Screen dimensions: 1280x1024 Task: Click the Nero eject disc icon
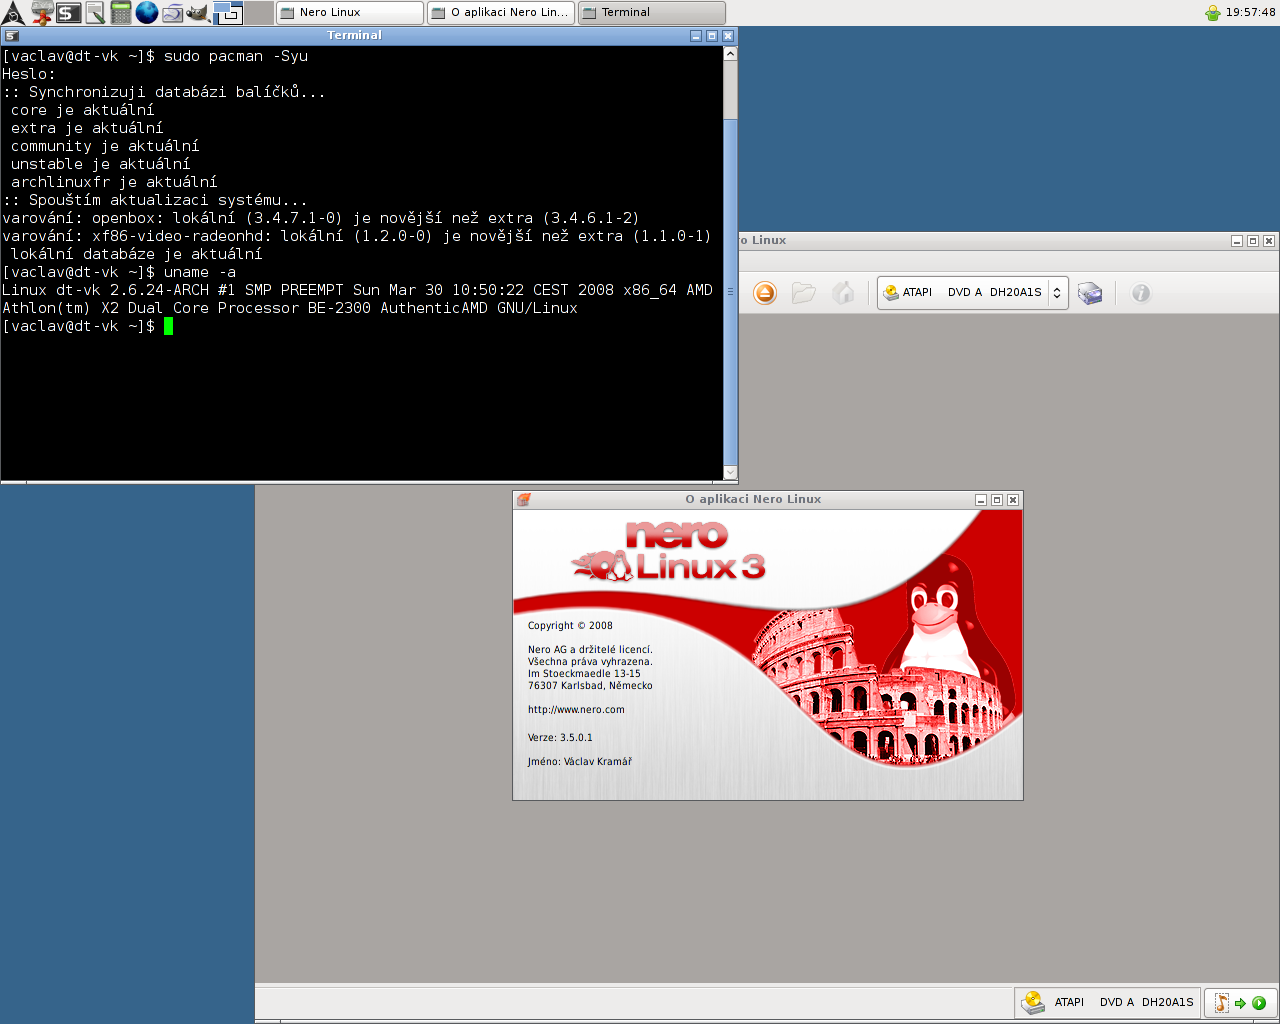tap(765, 293)
